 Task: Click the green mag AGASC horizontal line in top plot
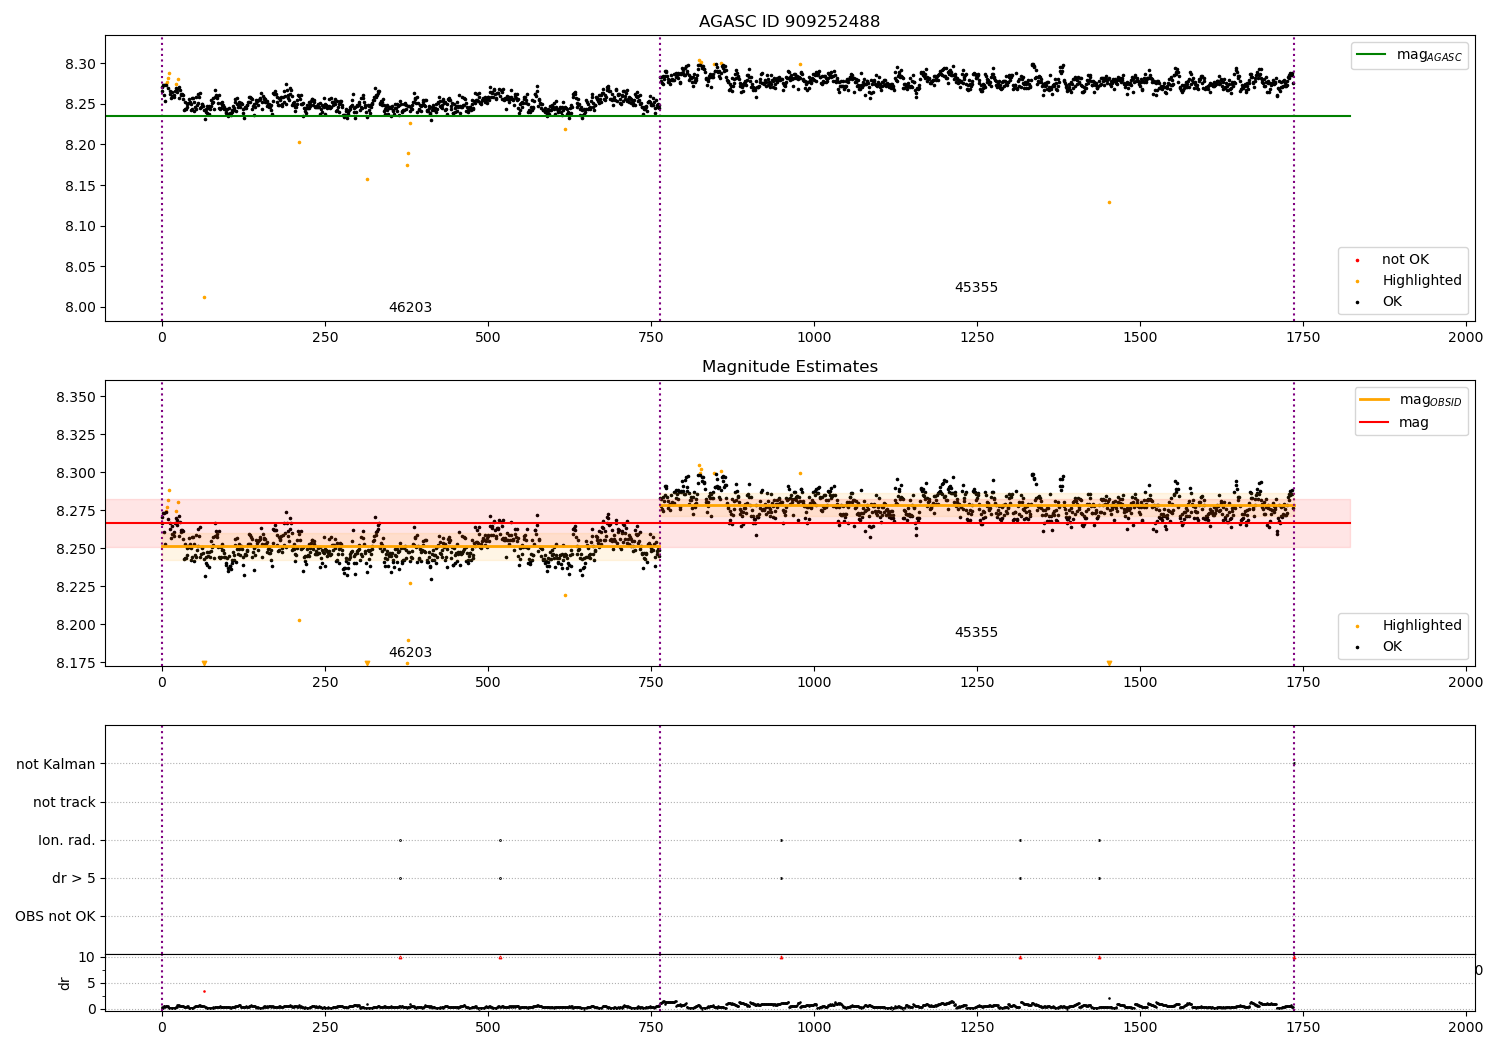click(x=728, y=116)
